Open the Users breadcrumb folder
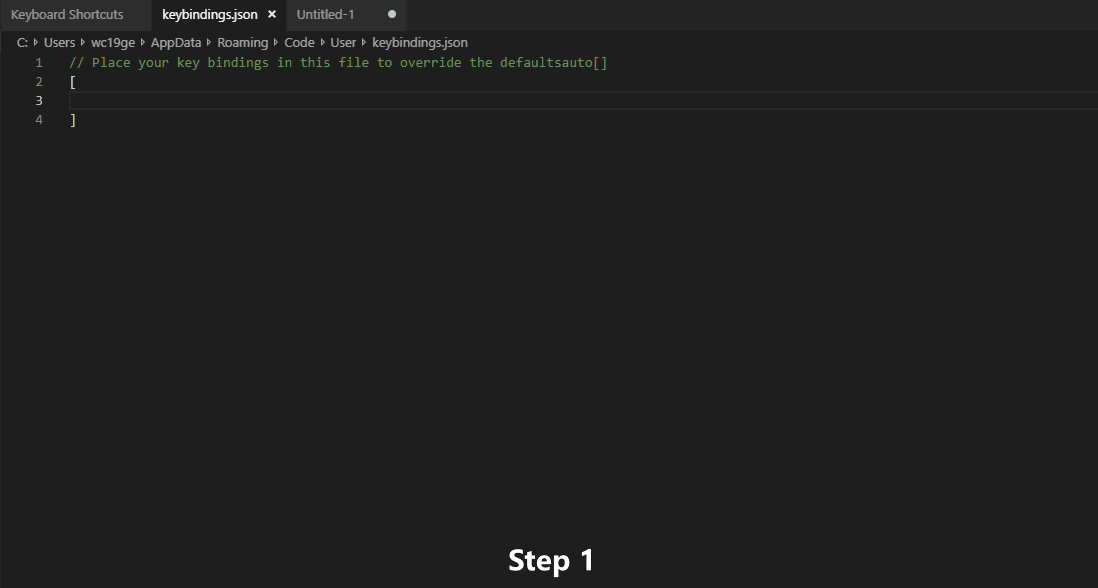Screen dimensions: 1098x588 pos(60,43)
